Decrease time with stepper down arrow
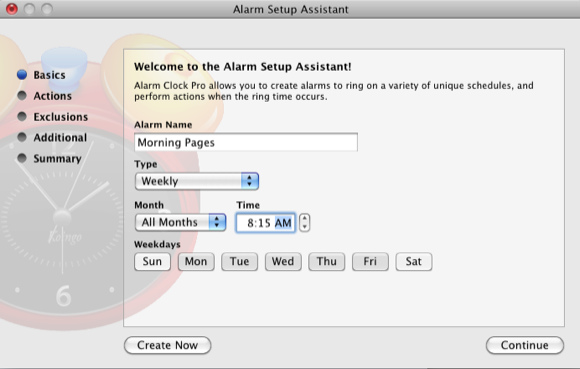Viewport: 580px width, 369px height. 304,227
